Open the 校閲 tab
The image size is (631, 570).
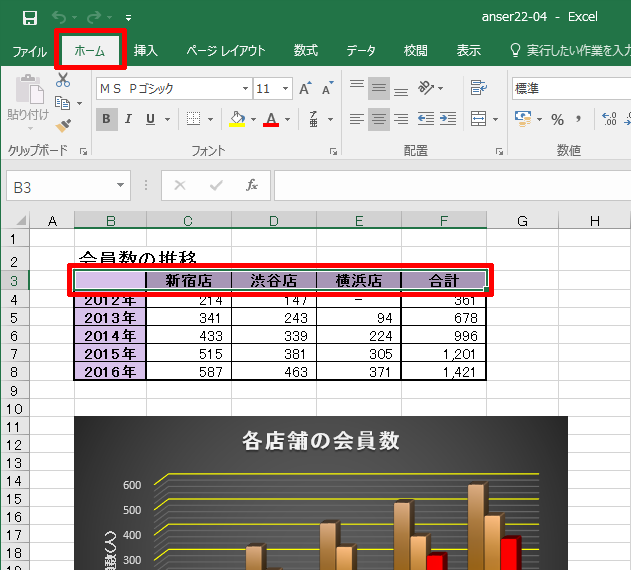tap(415, 51)
